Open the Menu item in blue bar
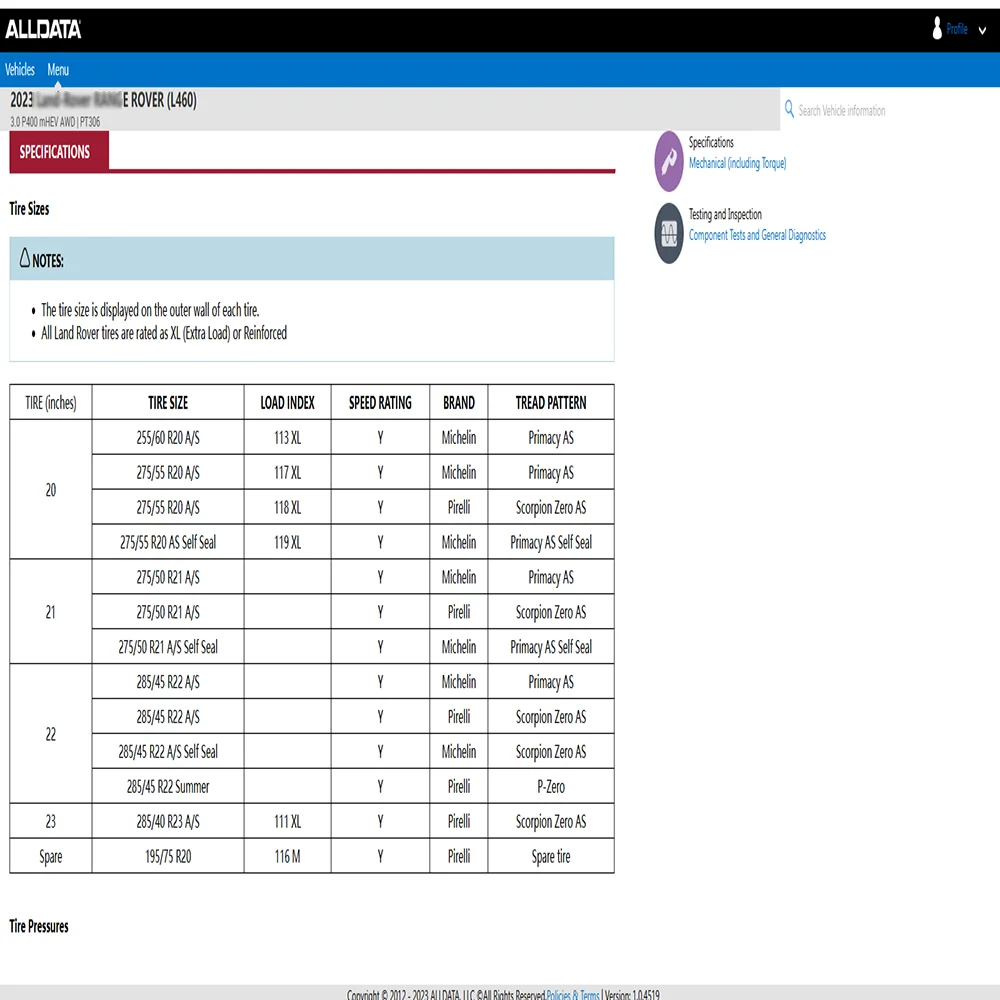This screenshot has width=1000, height=1000. point(58,70)
